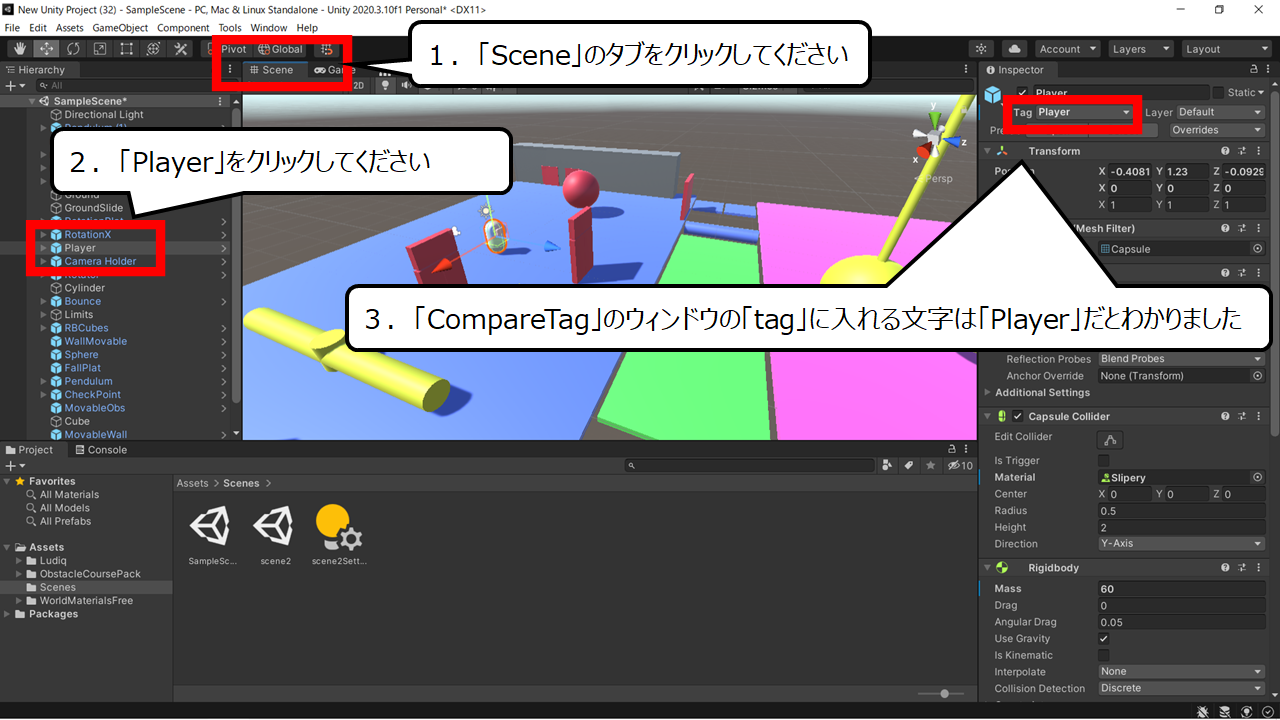The width and height of the screenshot is (1280, 720).
Task: Click the favorites star icon in Project
Action: 930,466
